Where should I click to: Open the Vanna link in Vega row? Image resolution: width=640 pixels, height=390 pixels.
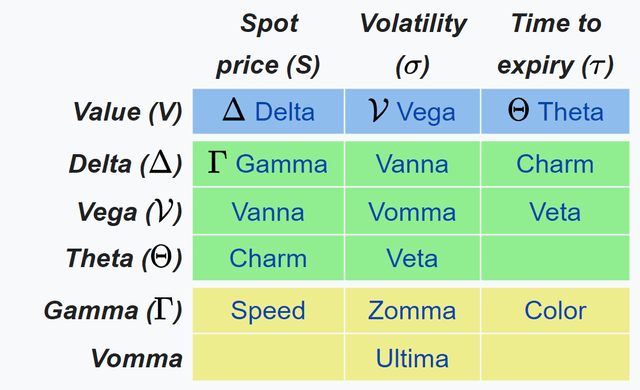click(x=268, y=212)
